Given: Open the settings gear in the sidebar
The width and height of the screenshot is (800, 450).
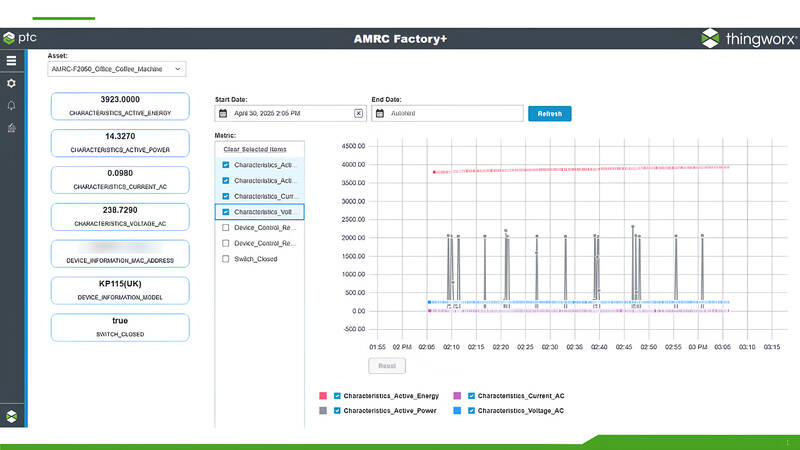Looking at the screenshot, I should pos(11,83).
